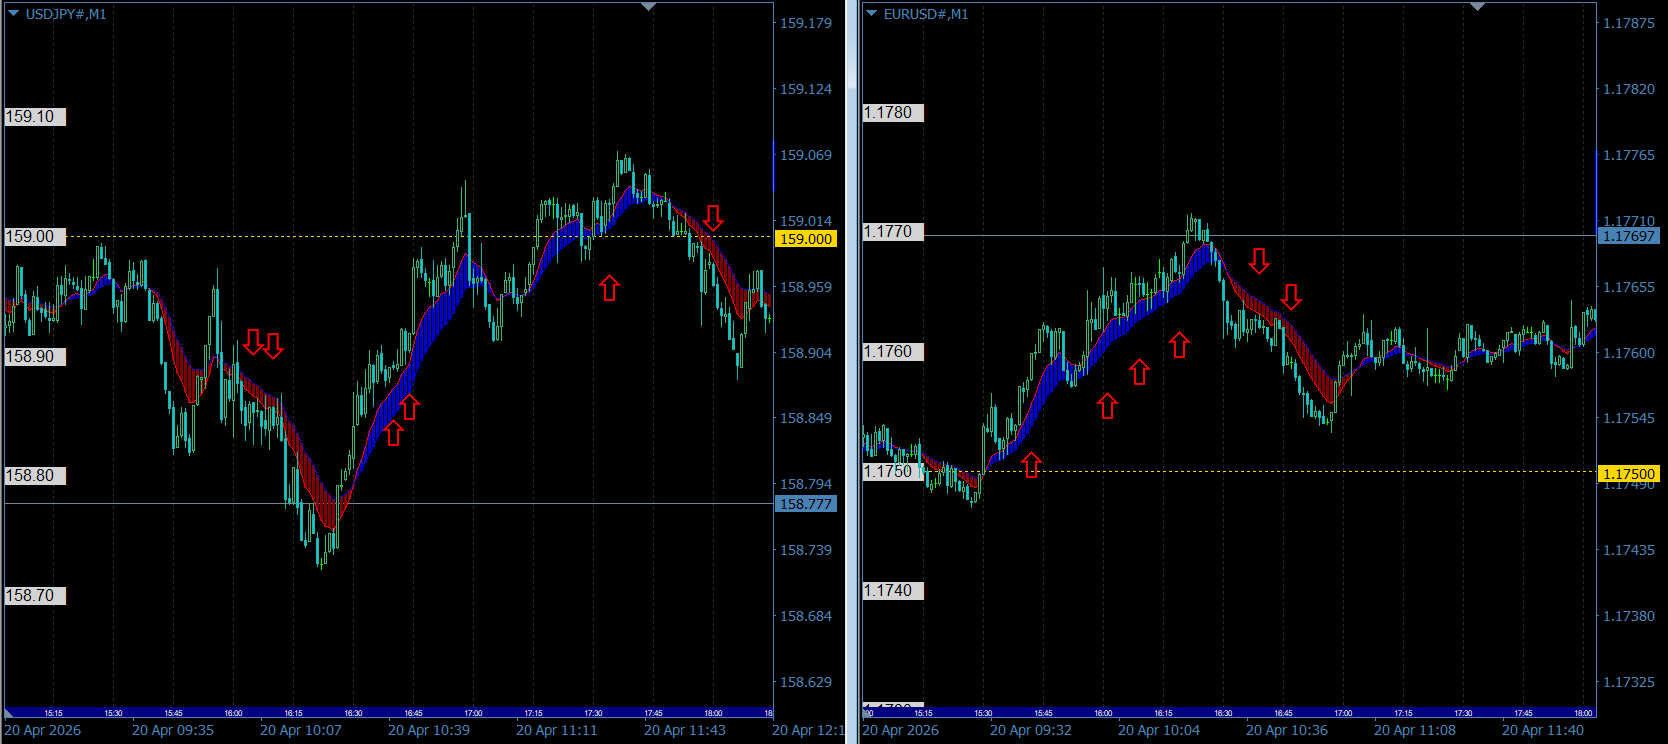Select EURUSD's lowest red up arrow near 1.1750
Image resolution: width=1668 pixels, height=744 pixels.
click(x=1031, y=465)
